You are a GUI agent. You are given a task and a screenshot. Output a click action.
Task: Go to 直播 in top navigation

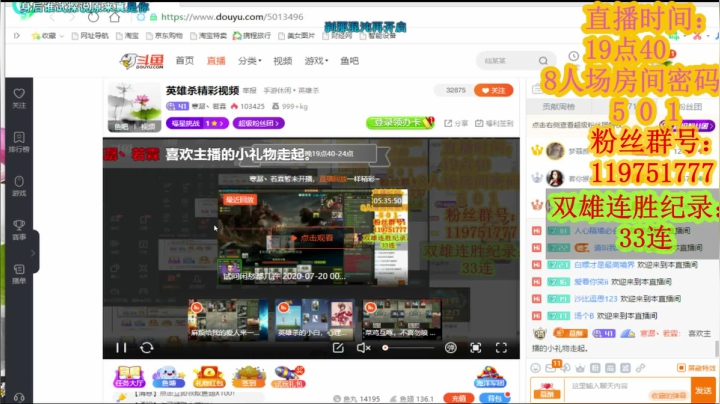(216, 61)
